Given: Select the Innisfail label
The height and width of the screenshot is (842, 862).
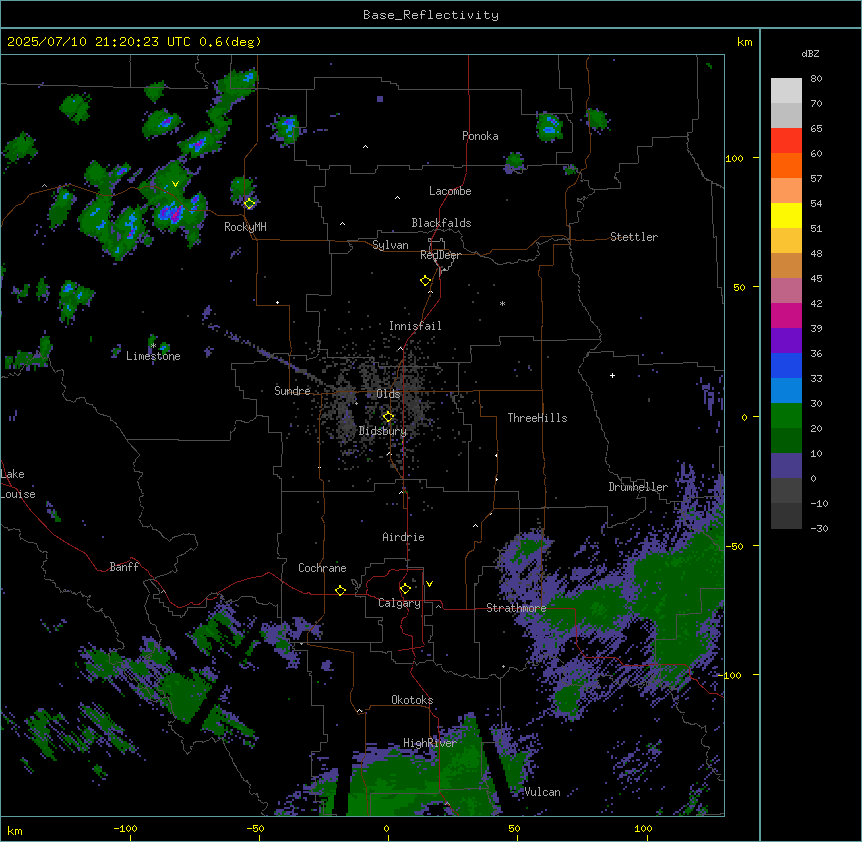Looking at the screenshot, I should click(415, 326).
